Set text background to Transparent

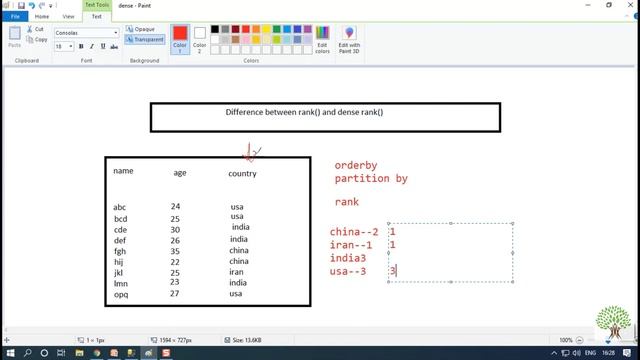pyautogui.click(x=145, y=40)
